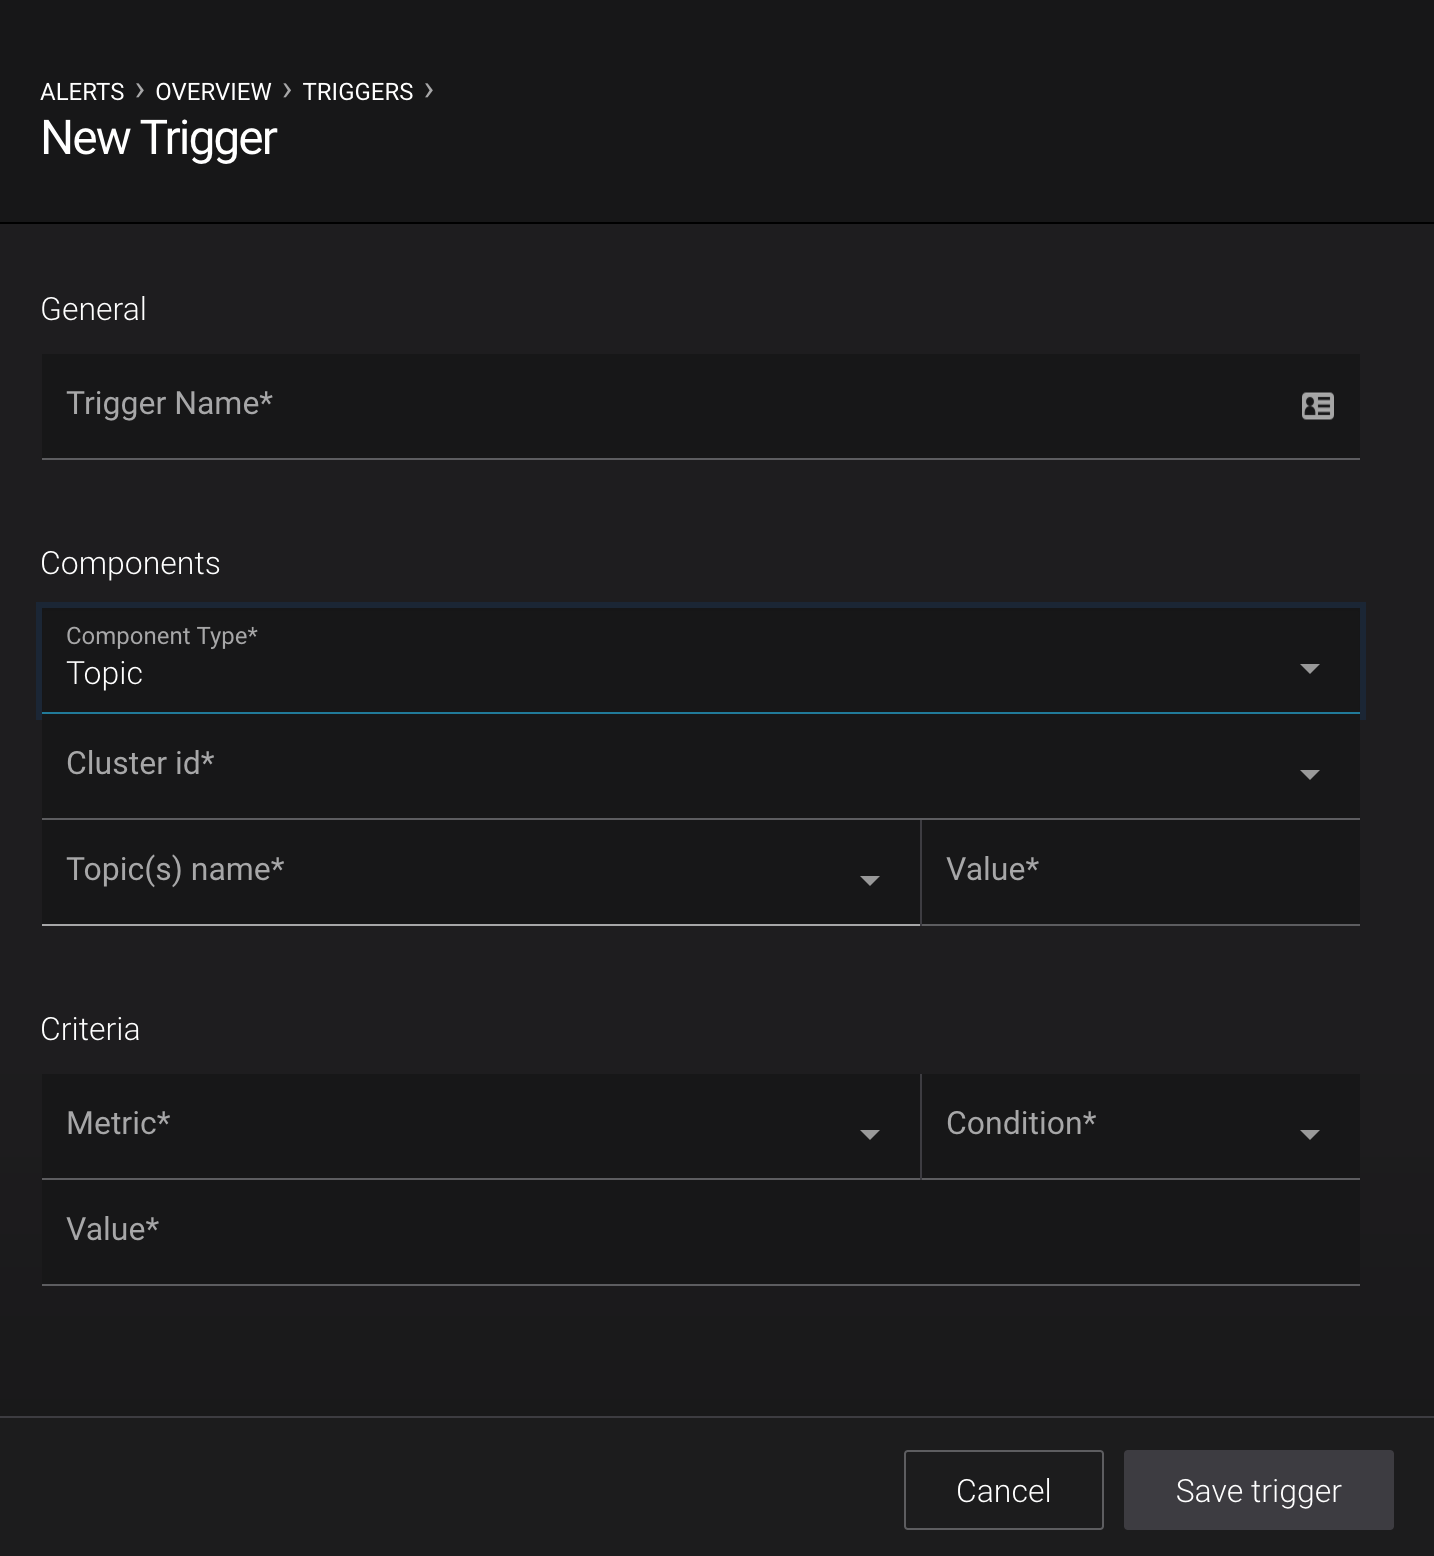Click the General section heading
This screenshot has width=1434, height=1556.
(x=93, y=309)
